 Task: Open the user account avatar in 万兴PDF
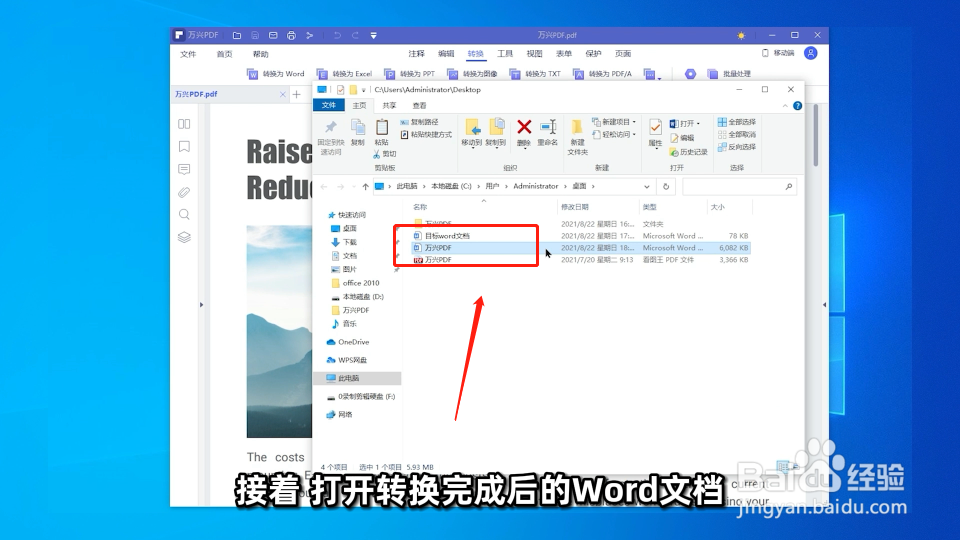pos(811,53)
